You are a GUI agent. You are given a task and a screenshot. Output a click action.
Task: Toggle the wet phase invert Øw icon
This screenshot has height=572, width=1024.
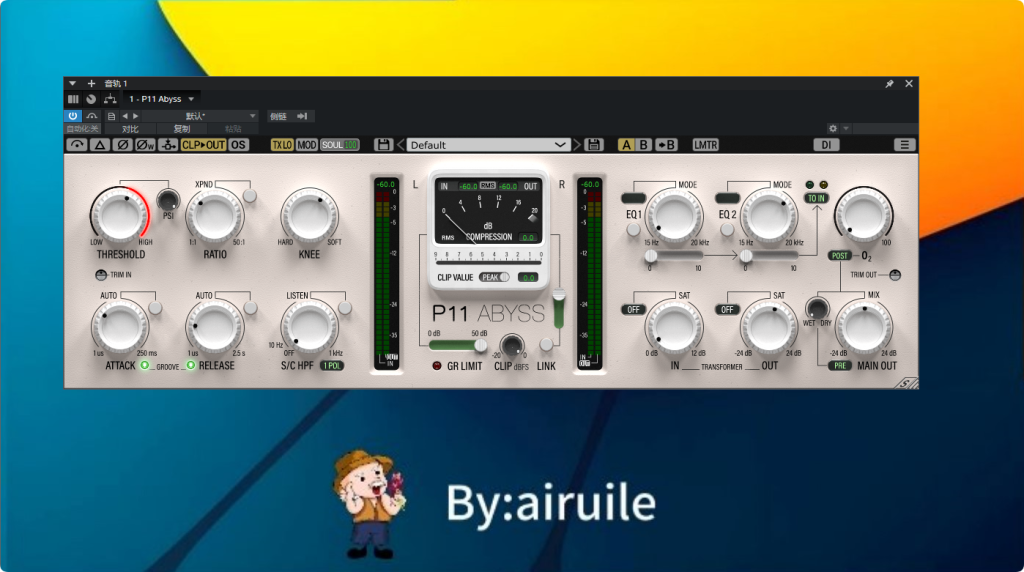[x=145, y=145]
